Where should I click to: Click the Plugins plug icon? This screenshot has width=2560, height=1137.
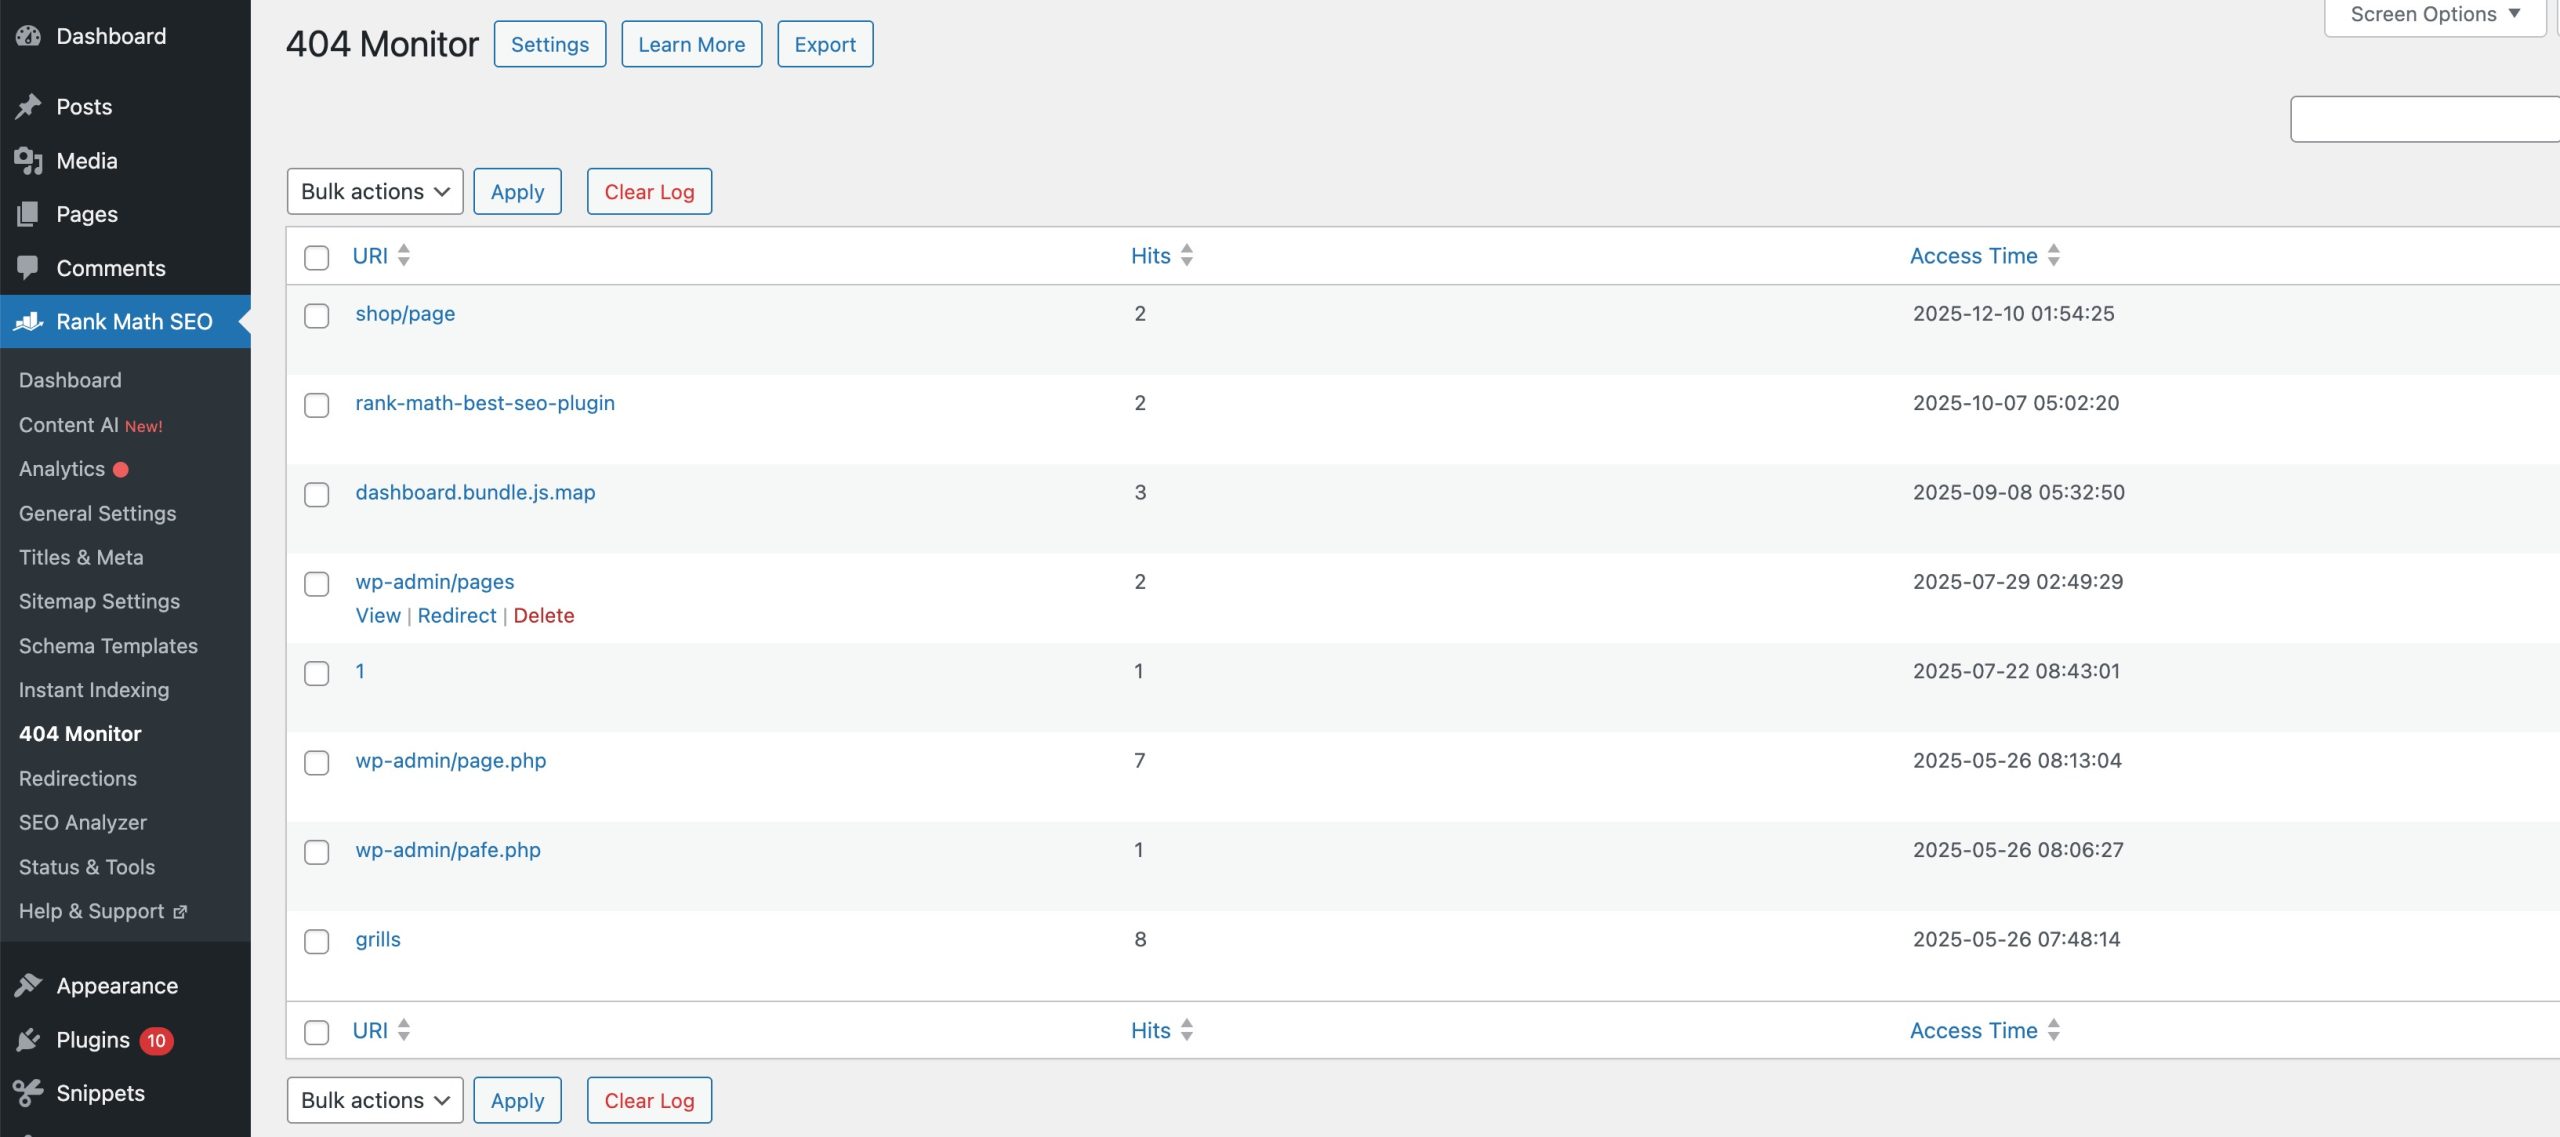(x=28, y=1039)
